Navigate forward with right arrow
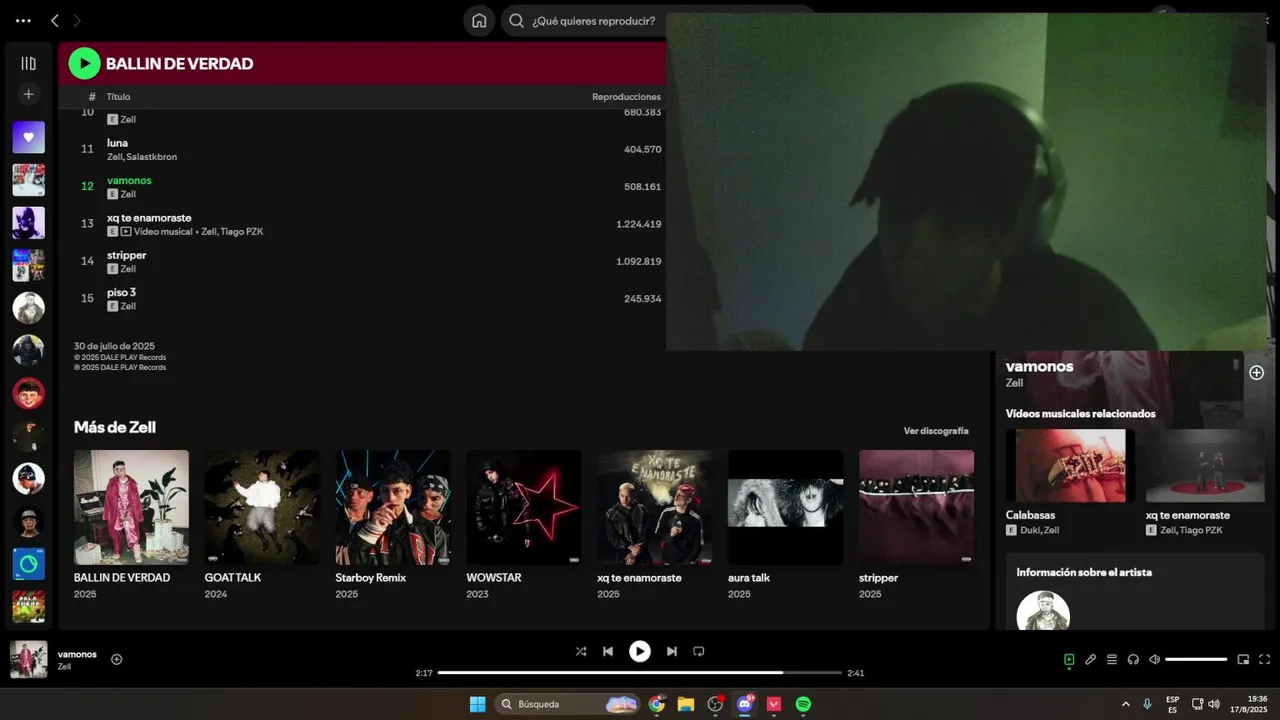 [x=77, y=20]
